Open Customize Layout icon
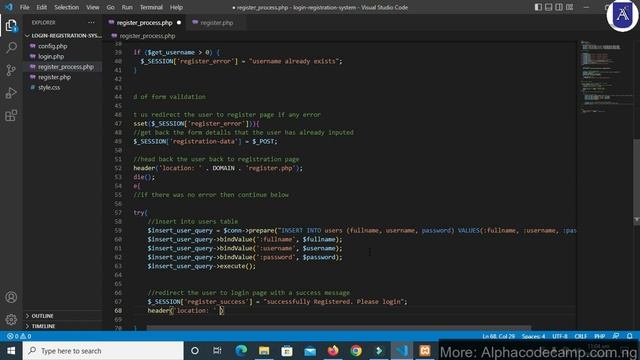 point(569,7)
